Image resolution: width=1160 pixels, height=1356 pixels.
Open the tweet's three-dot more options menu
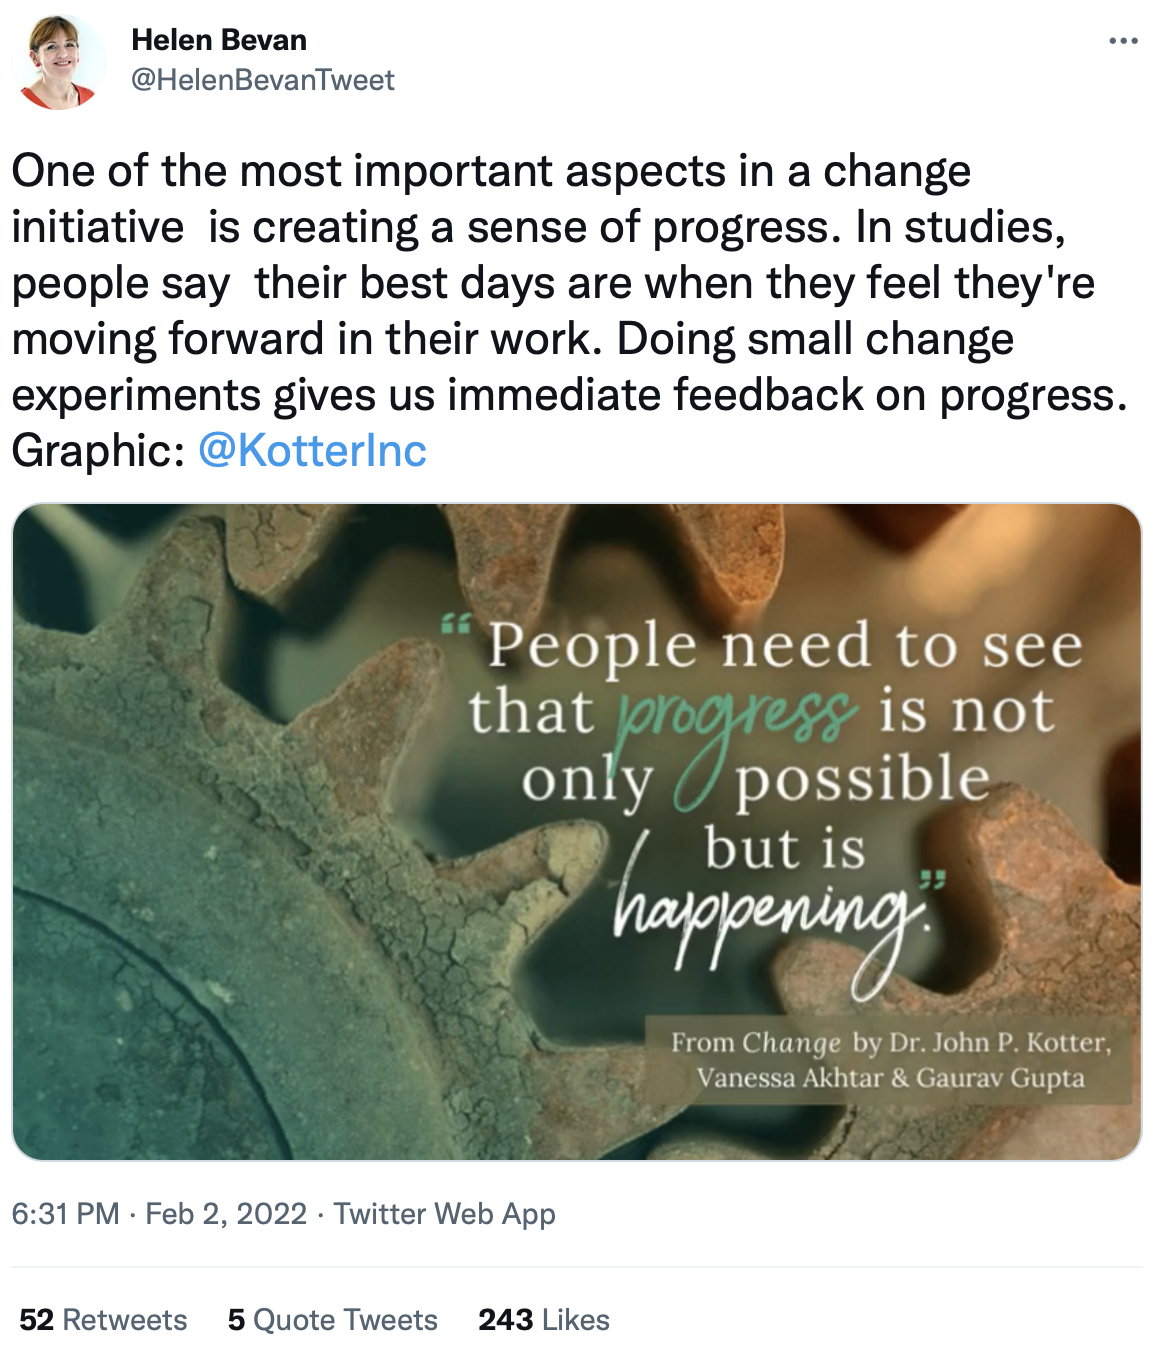point(1123,41)
